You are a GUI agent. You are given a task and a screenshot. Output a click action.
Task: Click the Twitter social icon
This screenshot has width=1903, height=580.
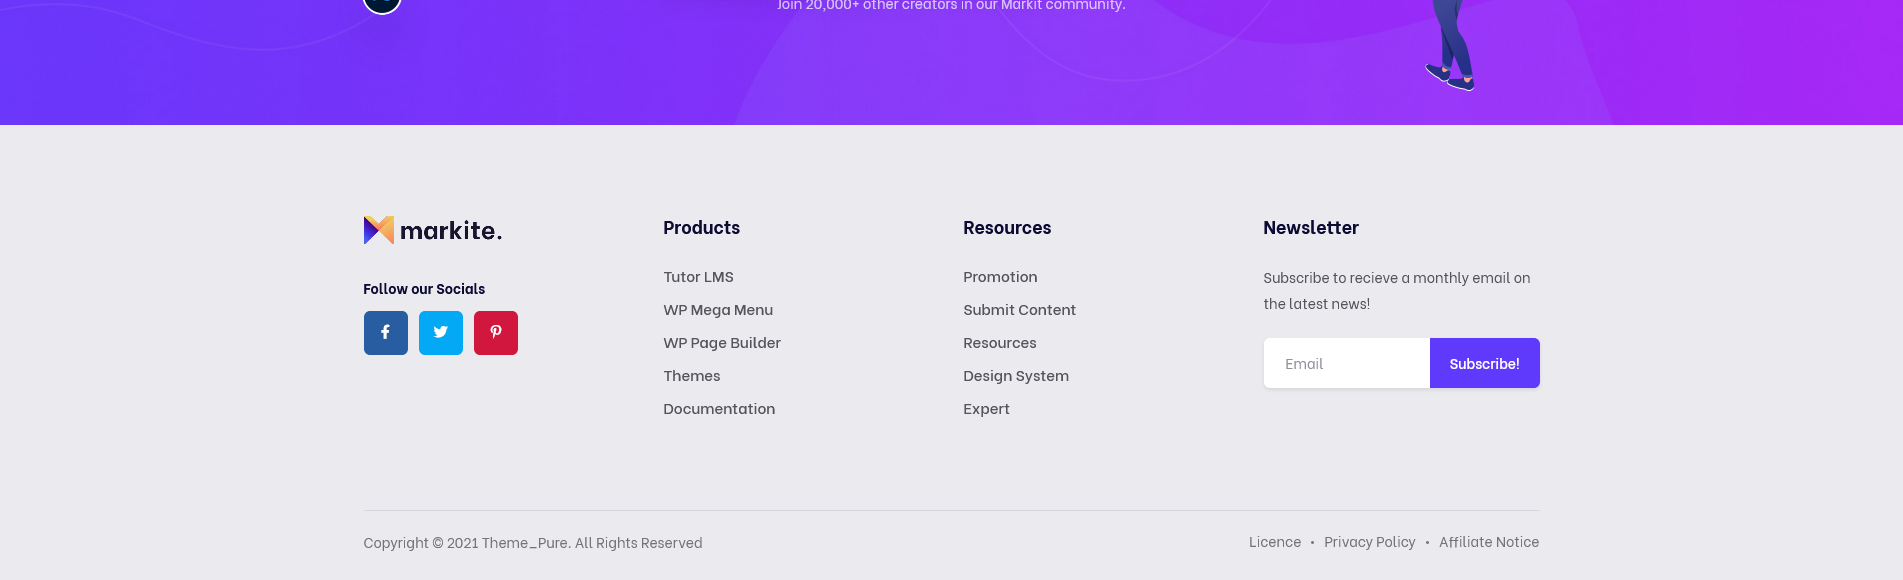(440, 333)
